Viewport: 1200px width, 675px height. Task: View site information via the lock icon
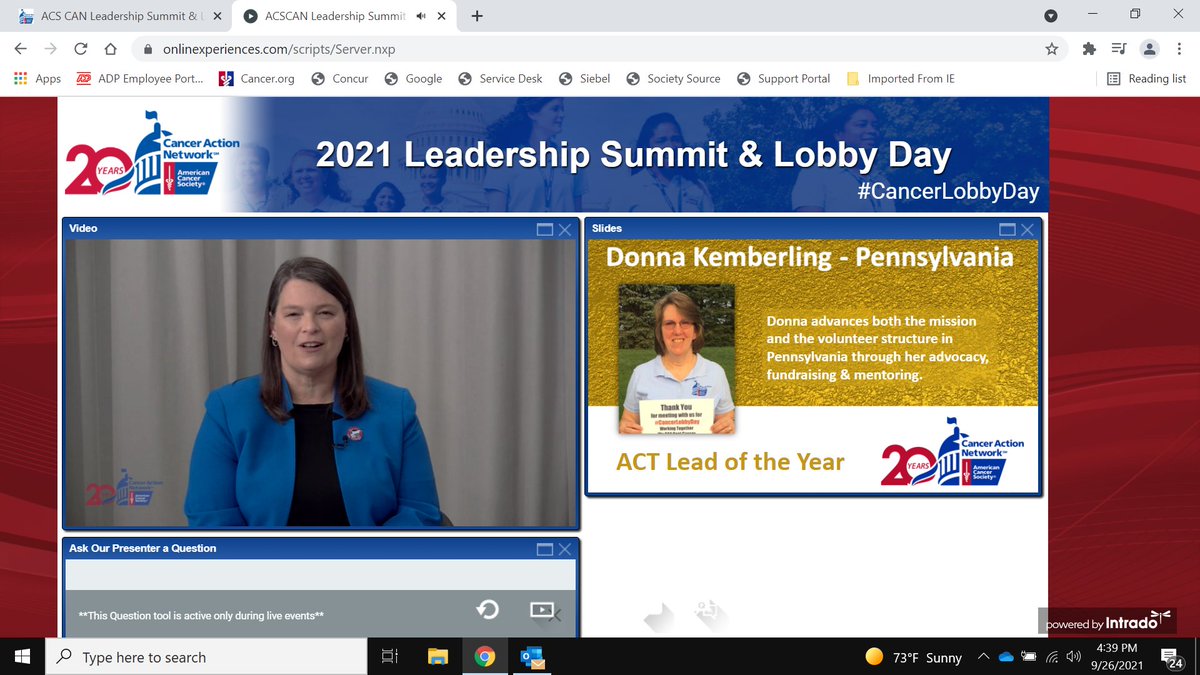[147, 48]
